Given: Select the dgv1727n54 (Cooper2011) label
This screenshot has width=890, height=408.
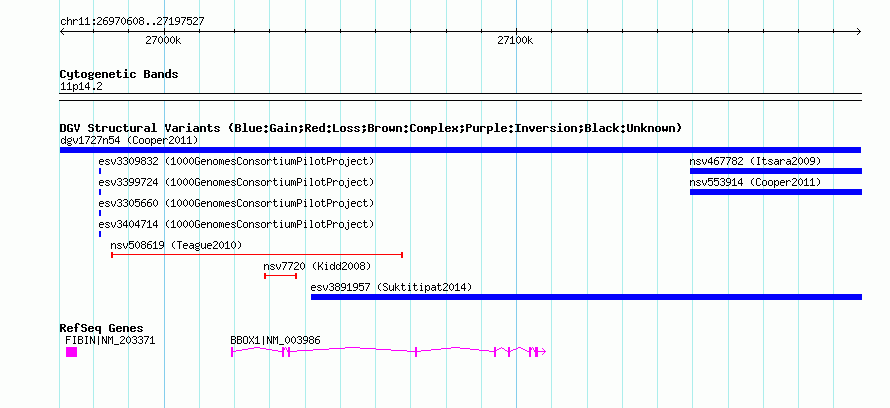Looking at the screenshot, I should [x=129, y=140].
